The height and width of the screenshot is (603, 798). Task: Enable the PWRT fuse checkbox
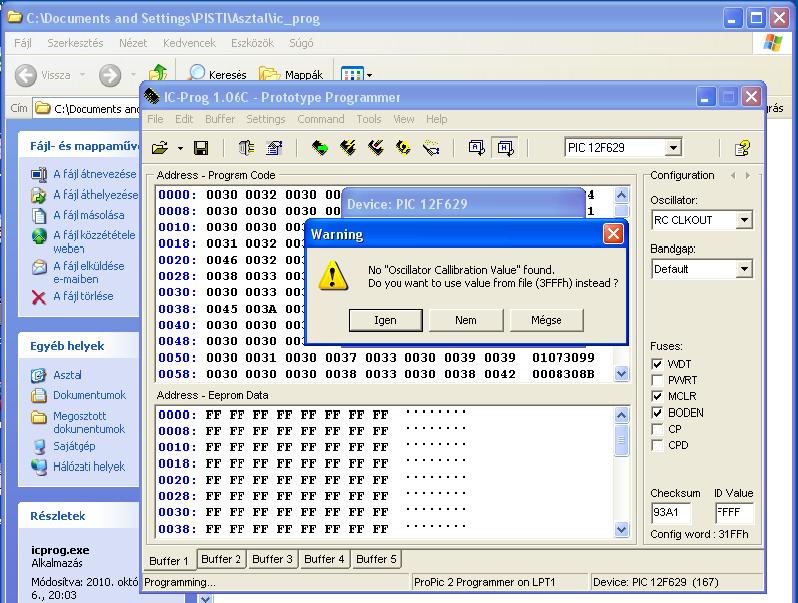(x=657, y=380)
